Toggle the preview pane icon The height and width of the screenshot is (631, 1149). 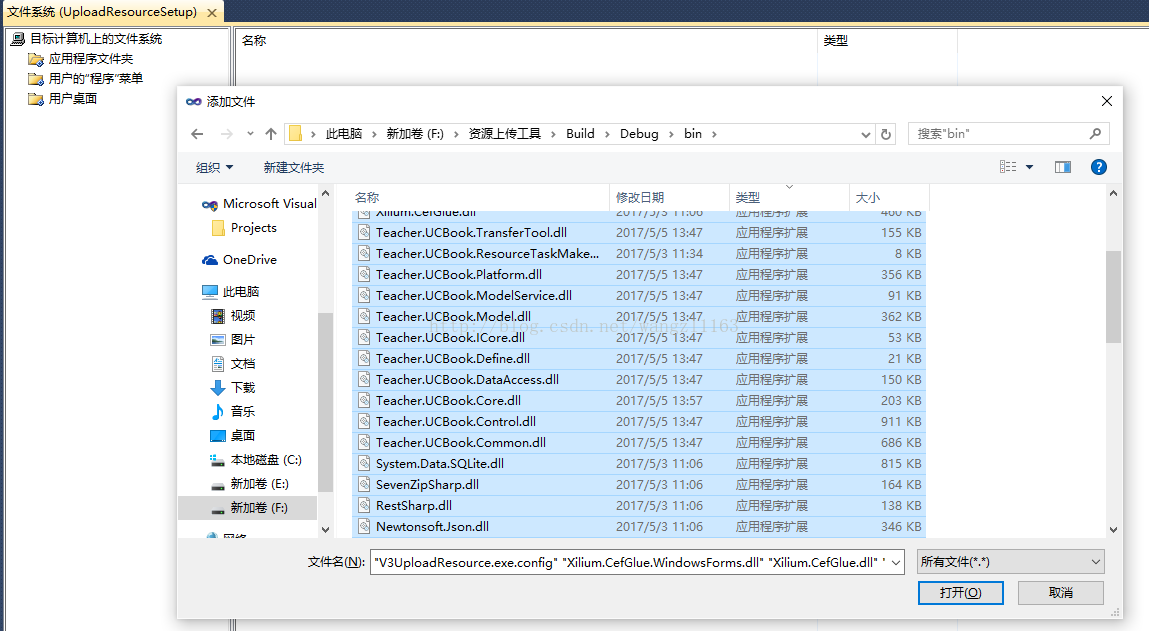tap(1063, 167)
